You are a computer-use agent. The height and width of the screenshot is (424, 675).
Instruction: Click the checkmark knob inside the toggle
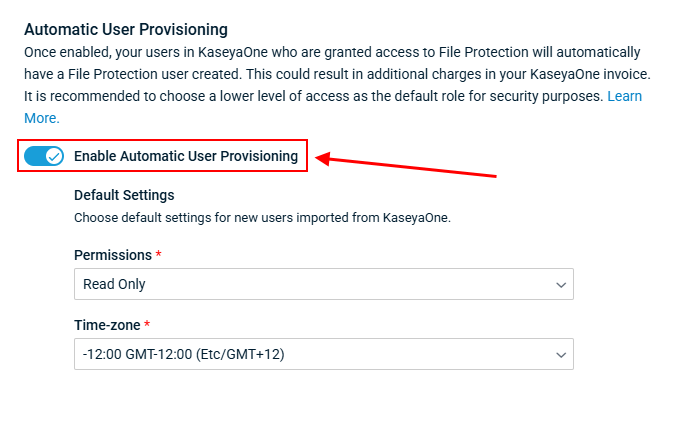pyautogui.click(x=54, y=156)
